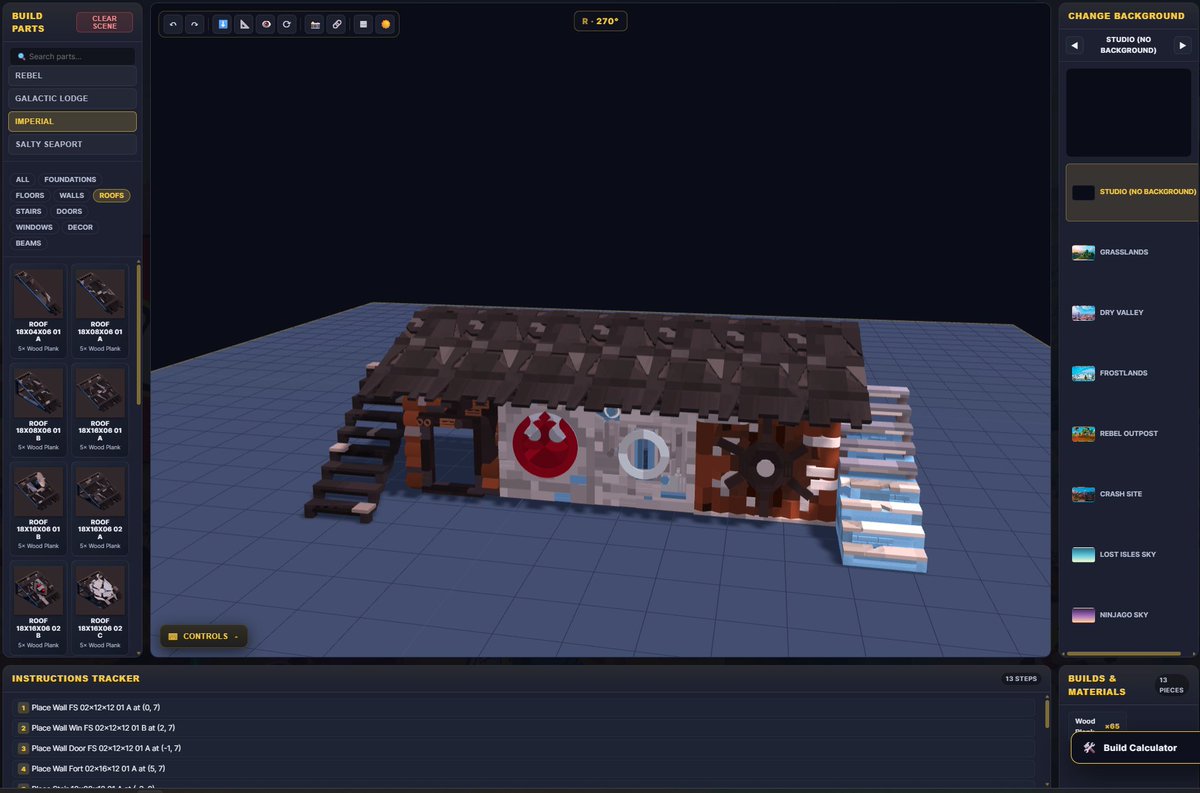Click the camera snapshot icon

point(315,24)
